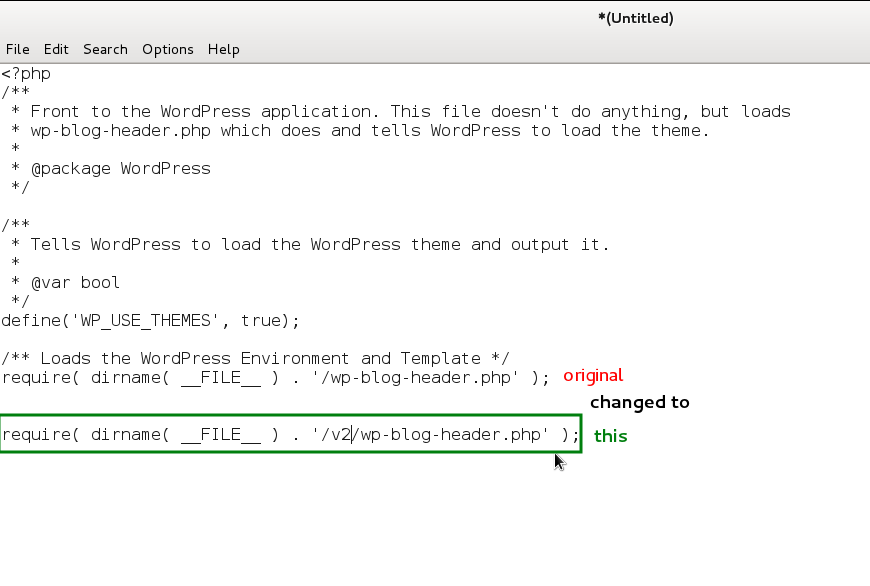870x586 pixels.
Task: Click the original require line with '/wp-blog-header.php'
Action: point(276,378)
